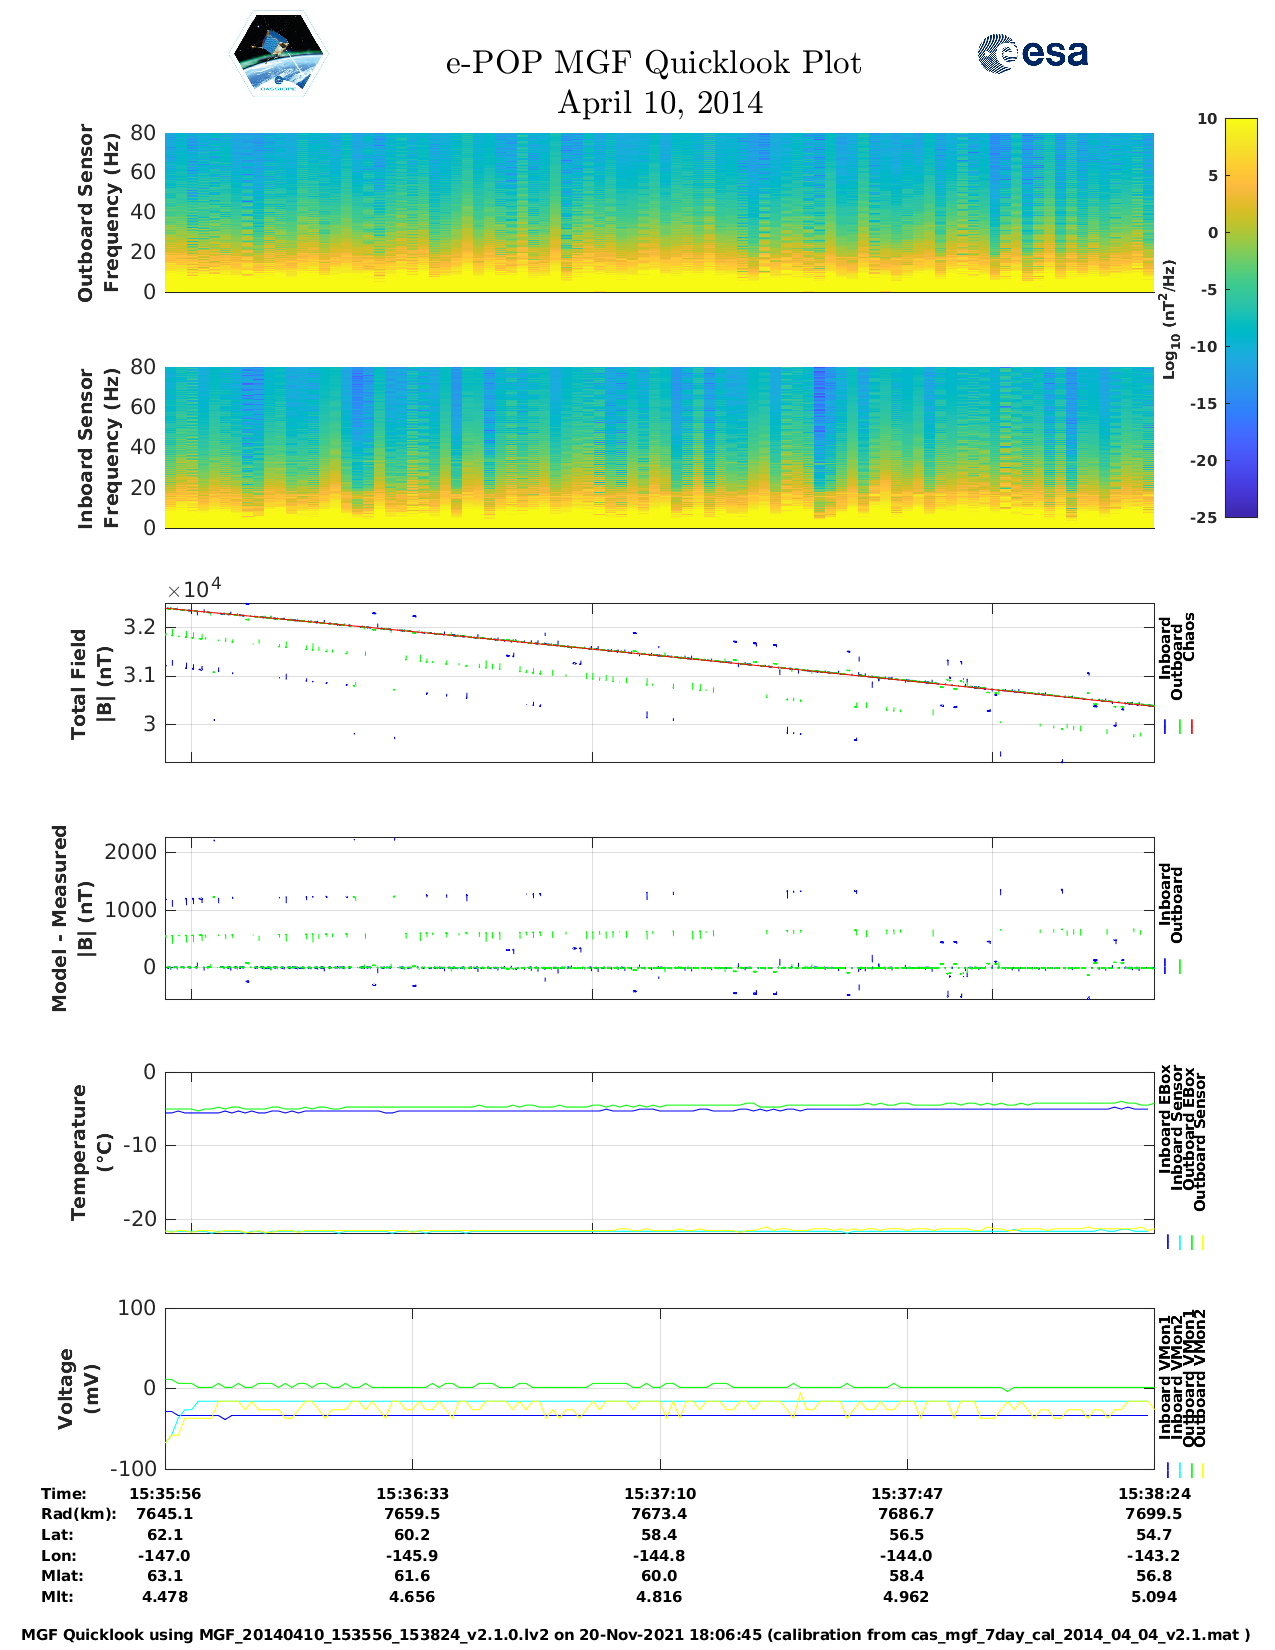Click the Temperature (°C) axis label
The width and height of the screenshot is (1275, 1650).
click(91, 1152)
